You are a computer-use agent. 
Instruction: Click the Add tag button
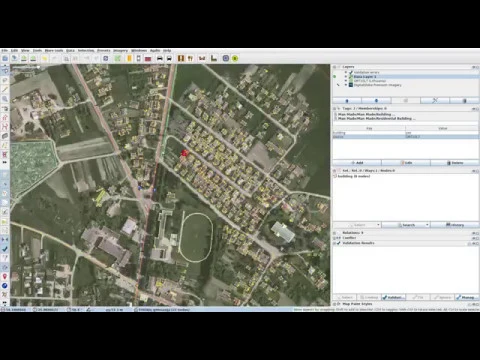coord(357,163)
